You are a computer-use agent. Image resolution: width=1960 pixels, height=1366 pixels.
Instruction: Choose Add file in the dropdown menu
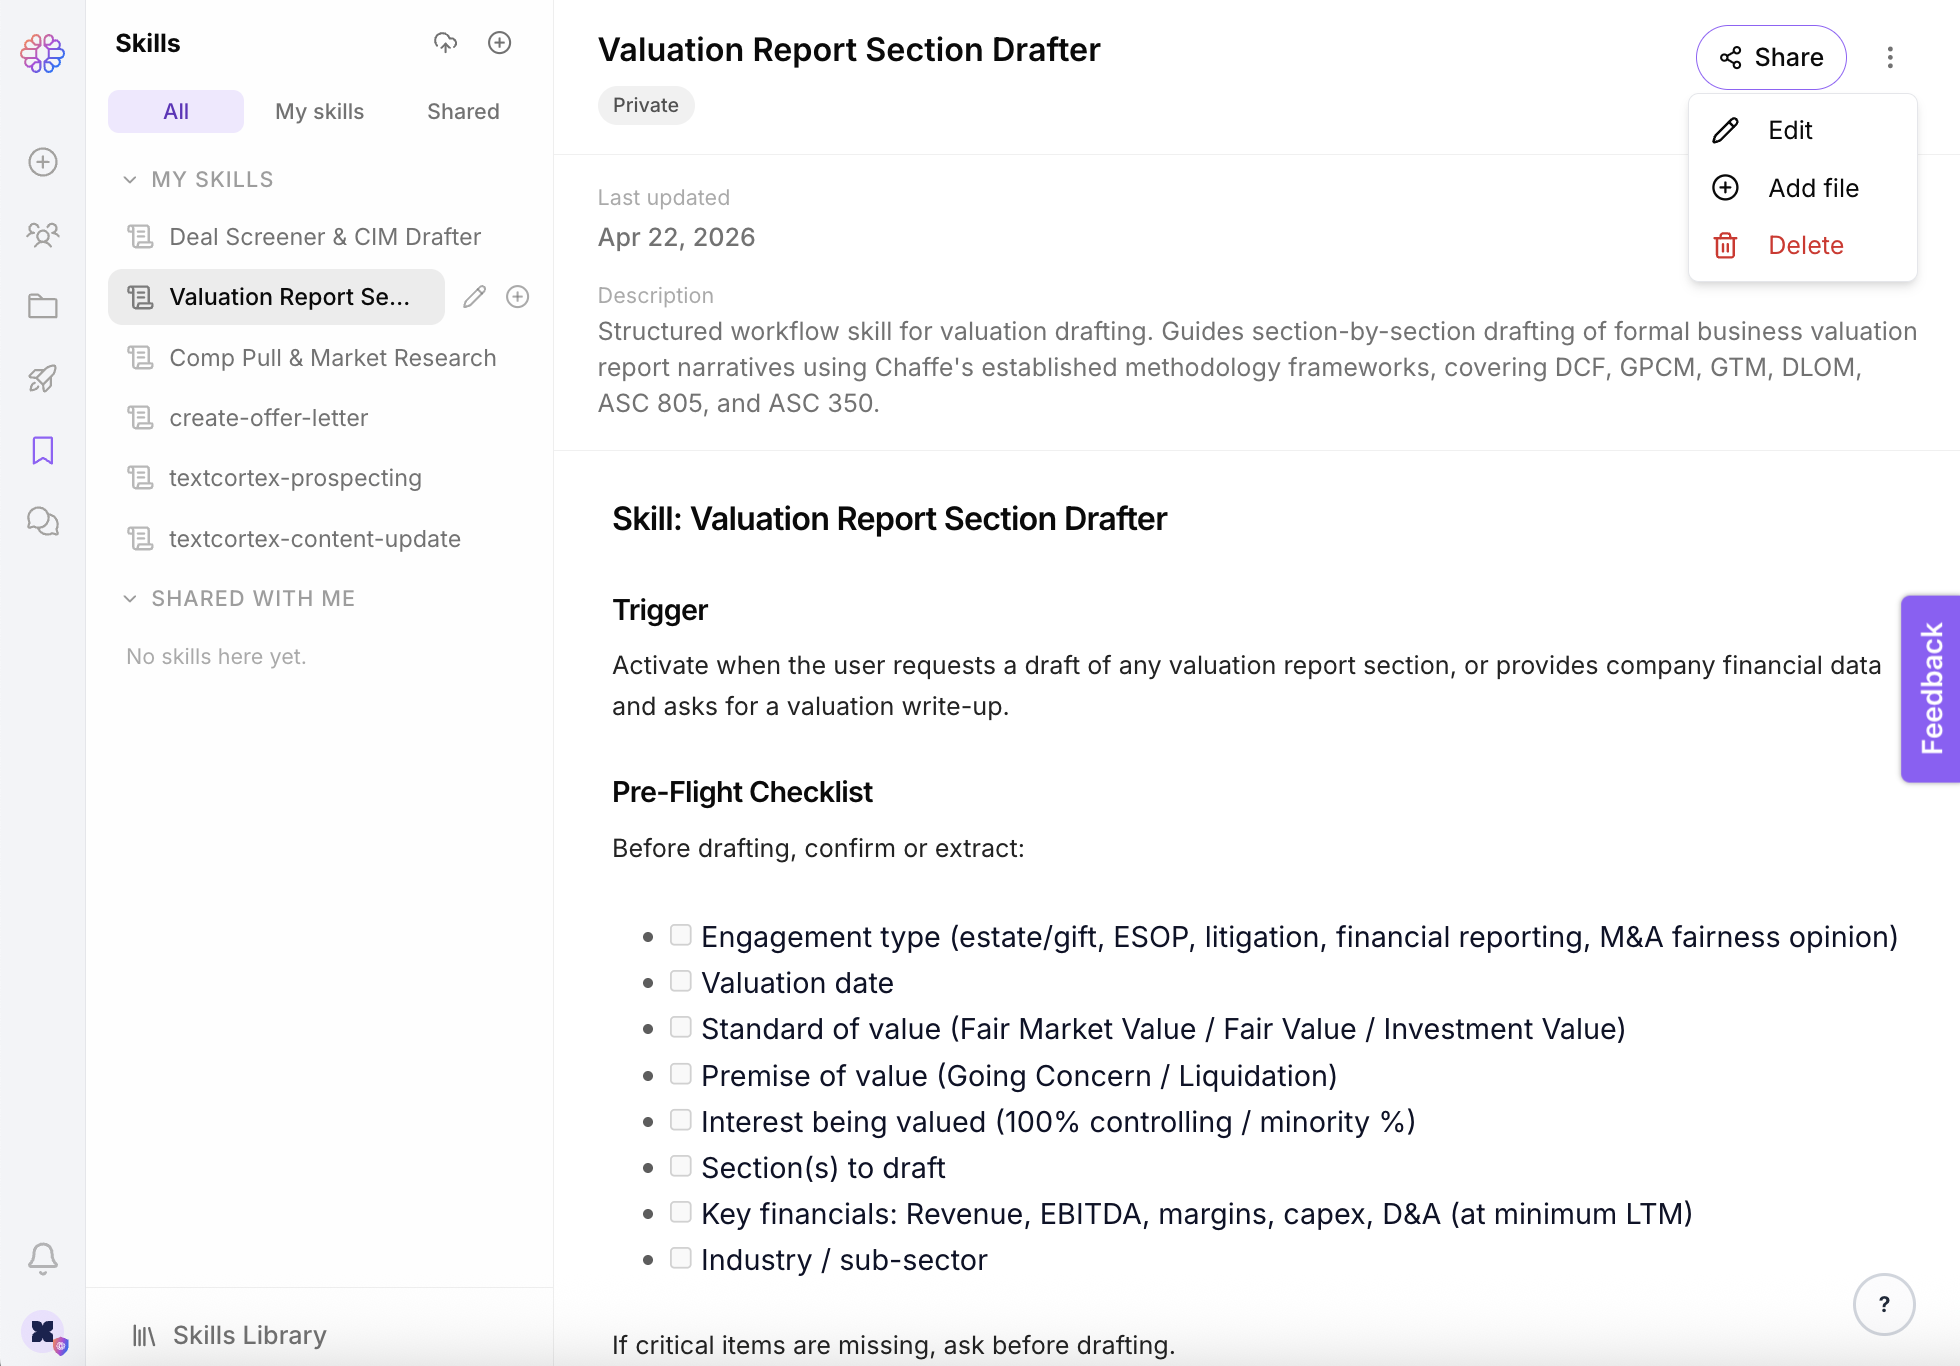[1812, 188]
